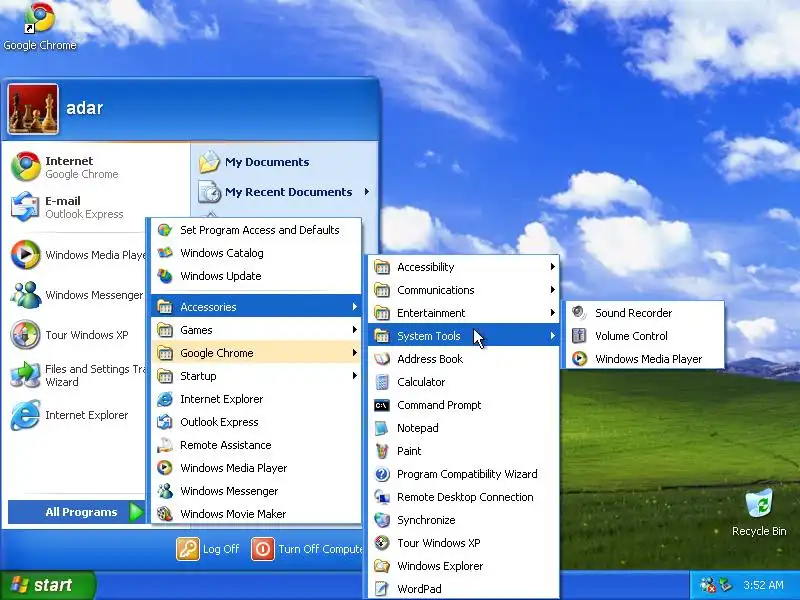Open Remote Assistance
This screenshot has width=800, height=600.
tap(257, 445)
